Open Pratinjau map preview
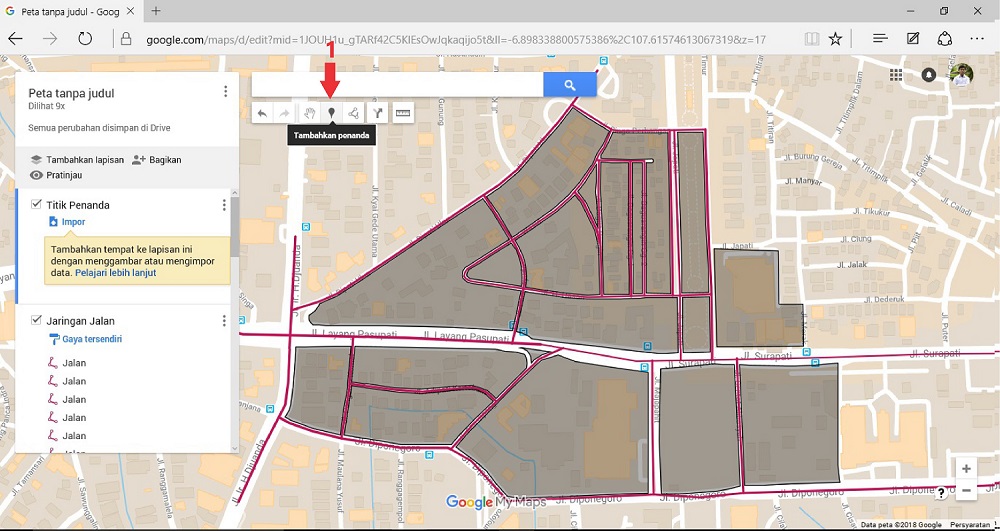The width and height of the screenshot is (1000, 531). (x=56, y=175)
